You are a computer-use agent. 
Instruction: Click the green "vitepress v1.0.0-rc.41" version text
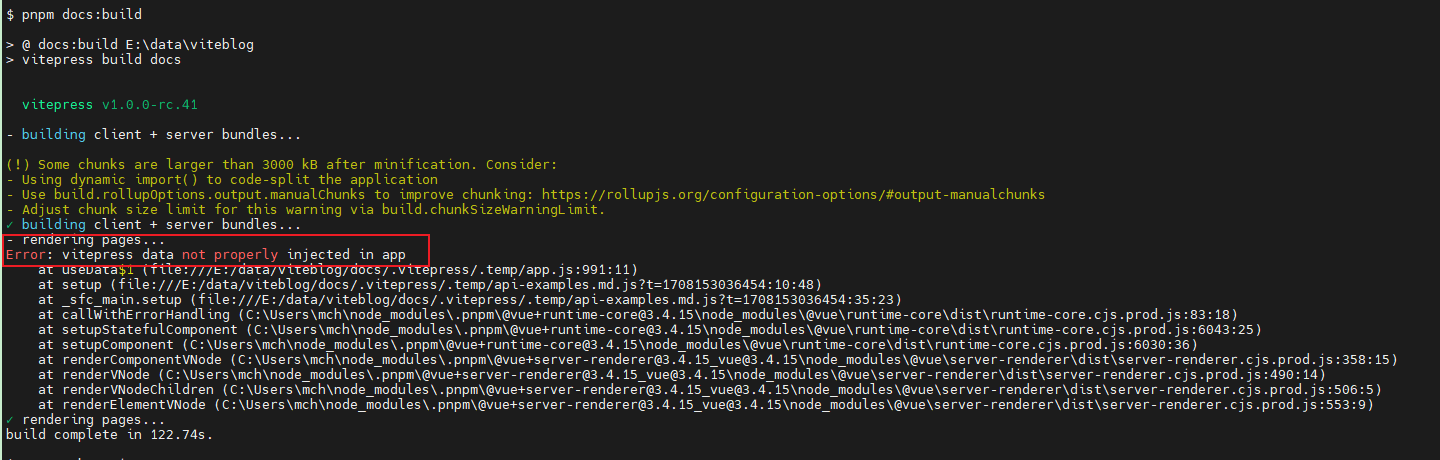tap(101, 105)
